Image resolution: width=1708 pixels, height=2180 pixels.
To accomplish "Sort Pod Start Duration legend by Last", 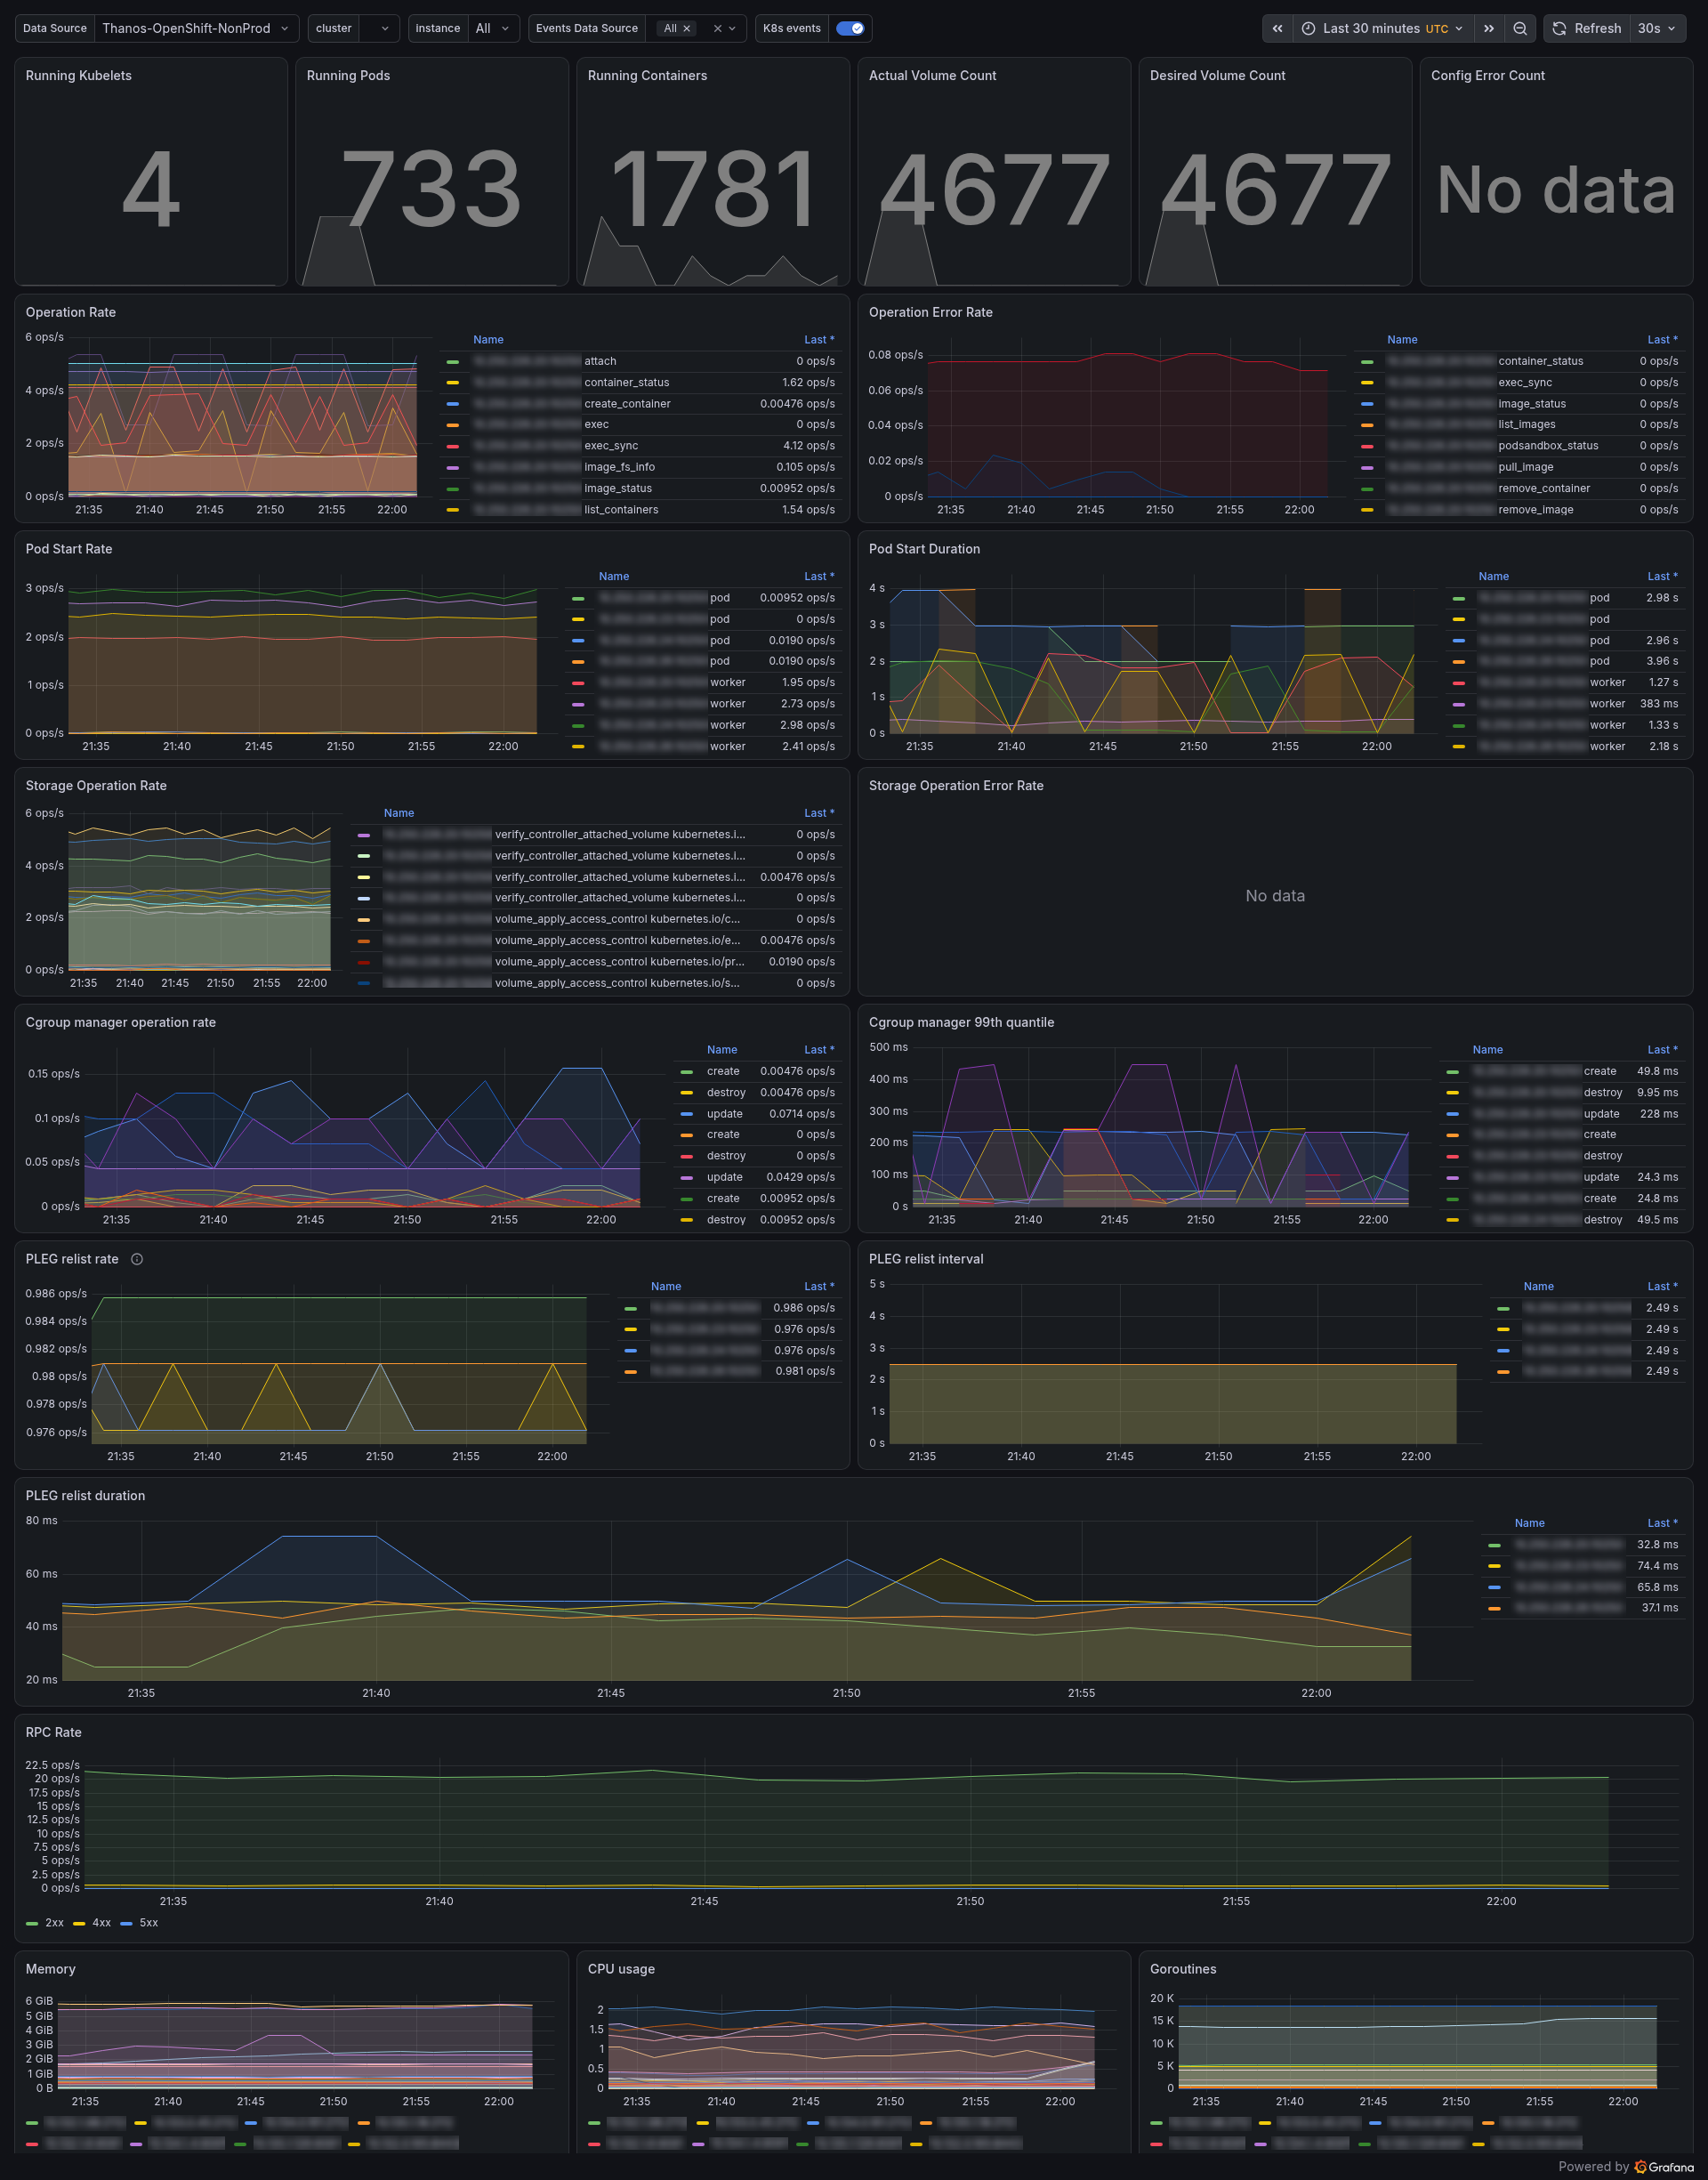I will (x=1662, y=576).
